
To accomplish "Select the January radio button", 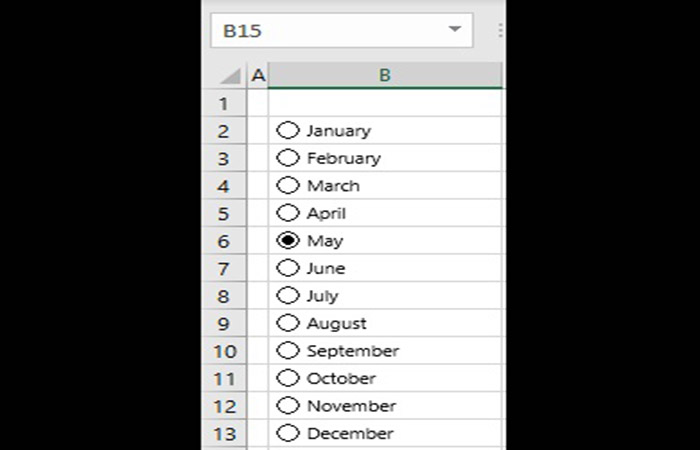I will pyautogui.click(x=288, y=130).
